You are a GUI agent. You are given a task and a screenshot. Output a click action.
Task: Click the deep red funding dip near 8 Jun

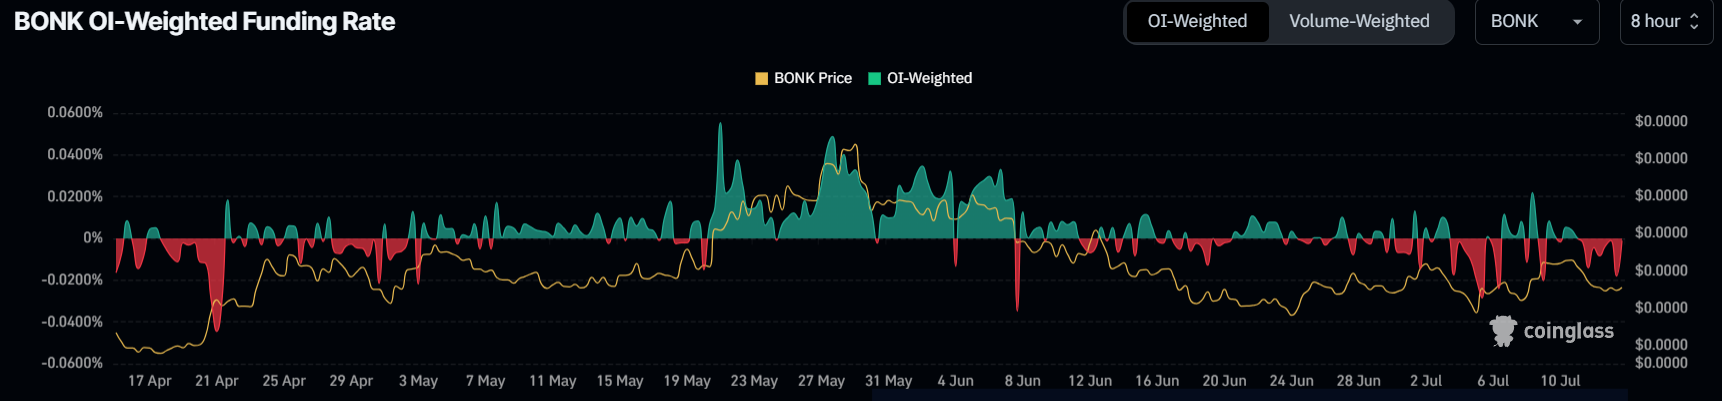[x=1017, y=275]
